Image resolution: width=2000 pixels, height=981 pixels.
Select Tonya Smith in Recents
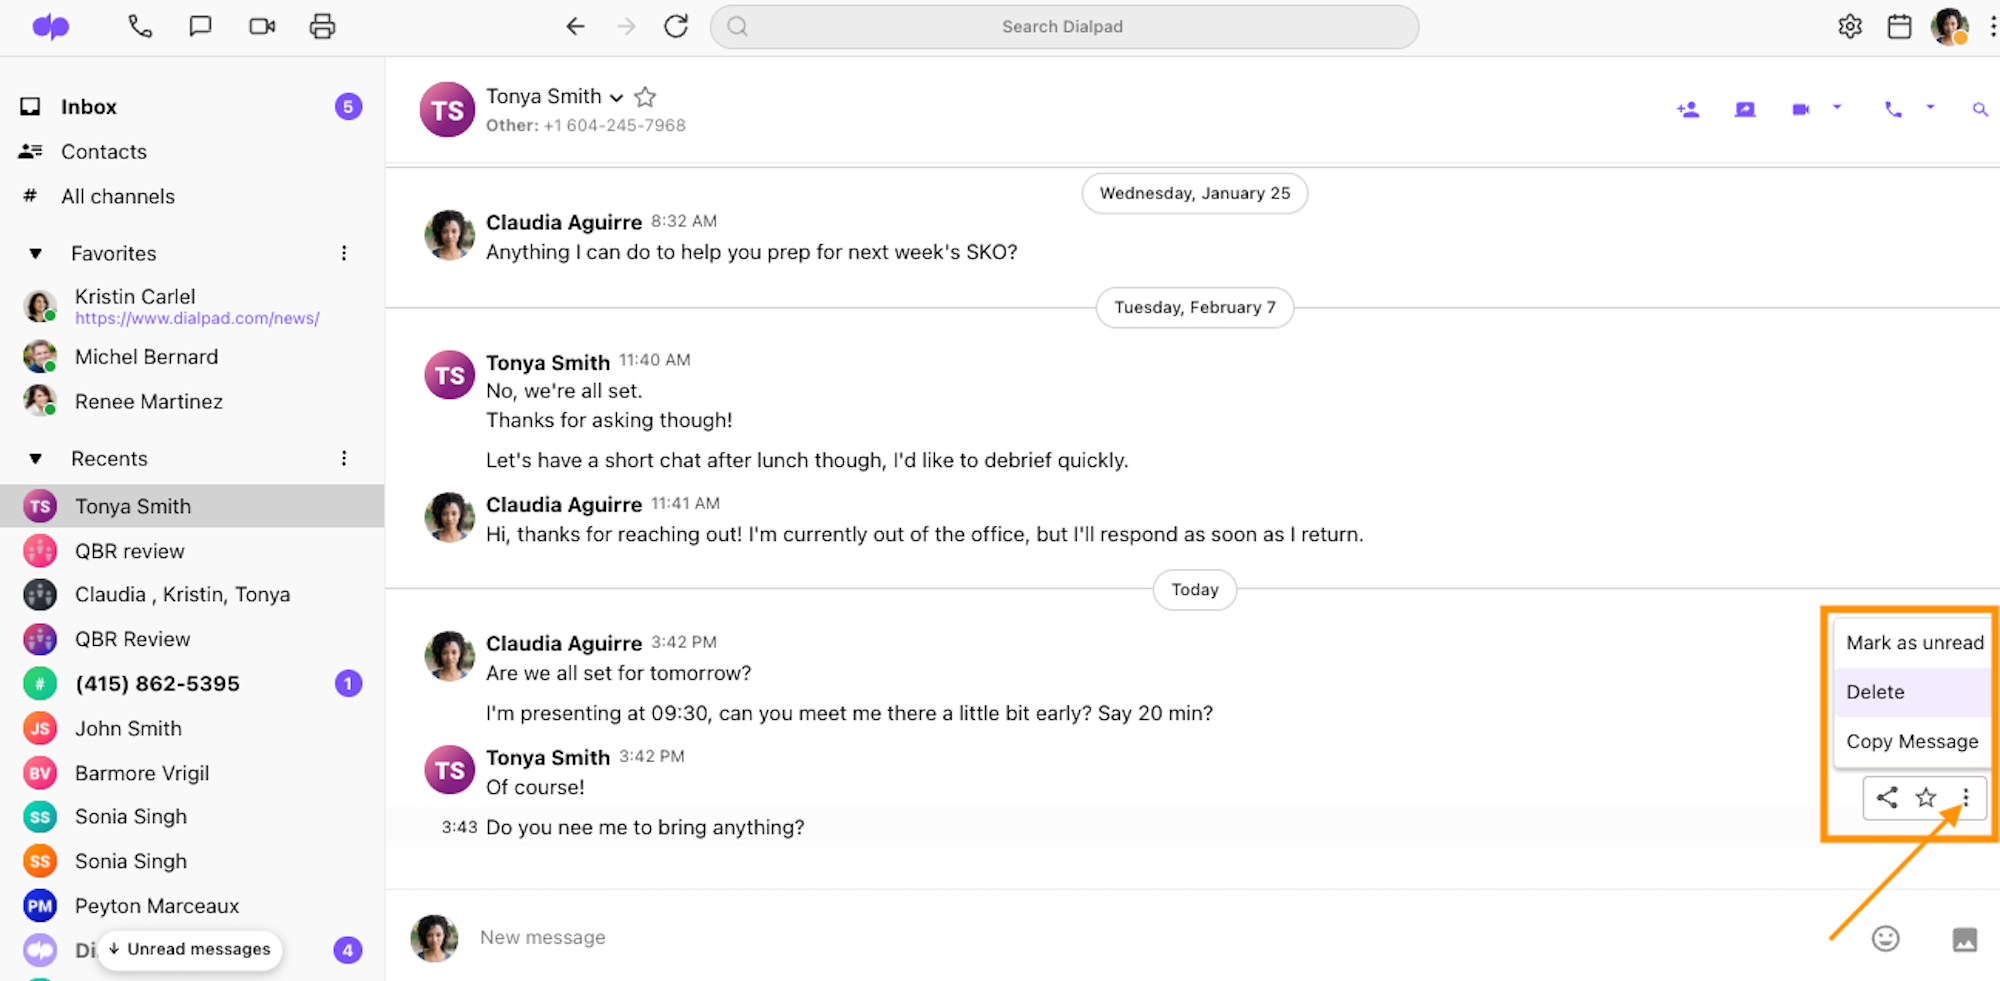pyautogui.click(x=192, y=506)
